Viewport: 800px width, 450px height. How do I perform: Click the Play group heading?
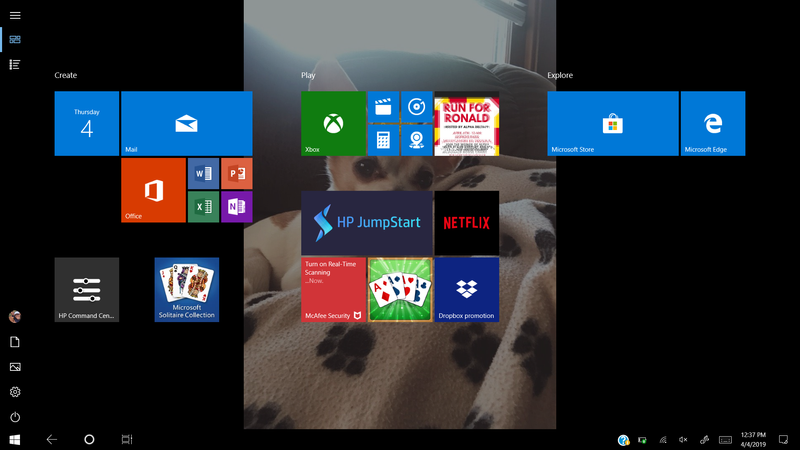308,75
